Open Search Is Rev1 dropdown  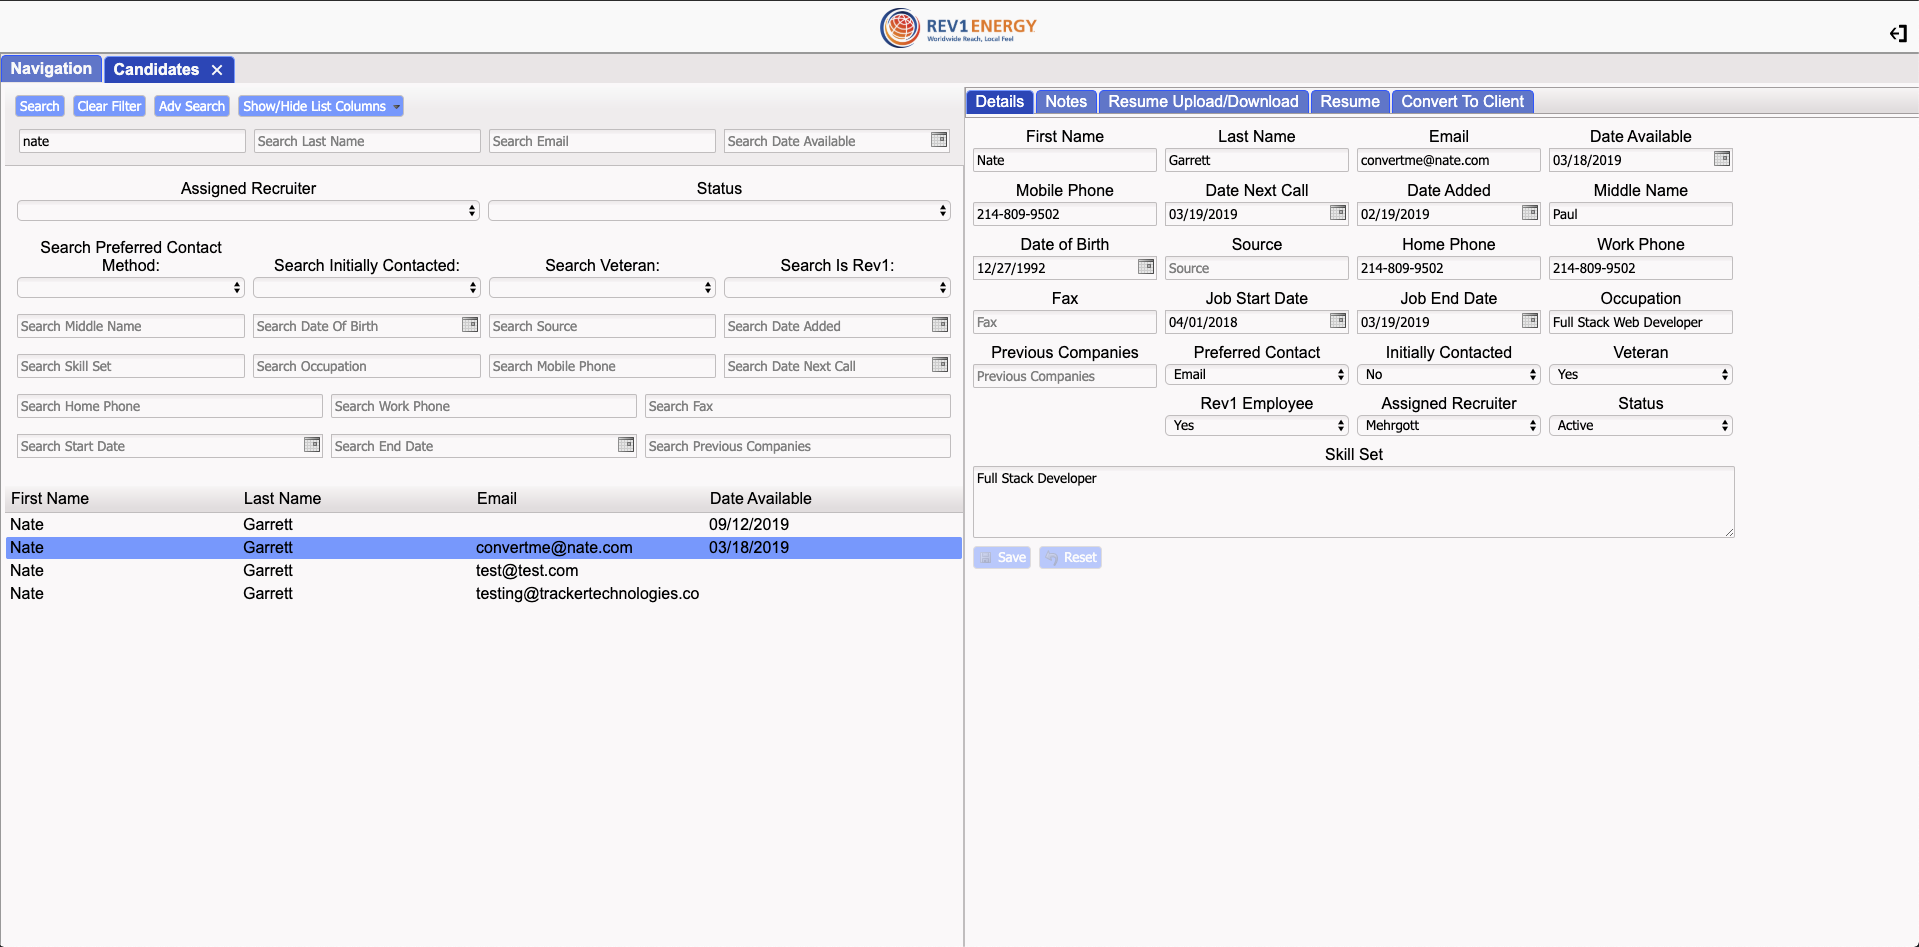[x=837, y=288]
